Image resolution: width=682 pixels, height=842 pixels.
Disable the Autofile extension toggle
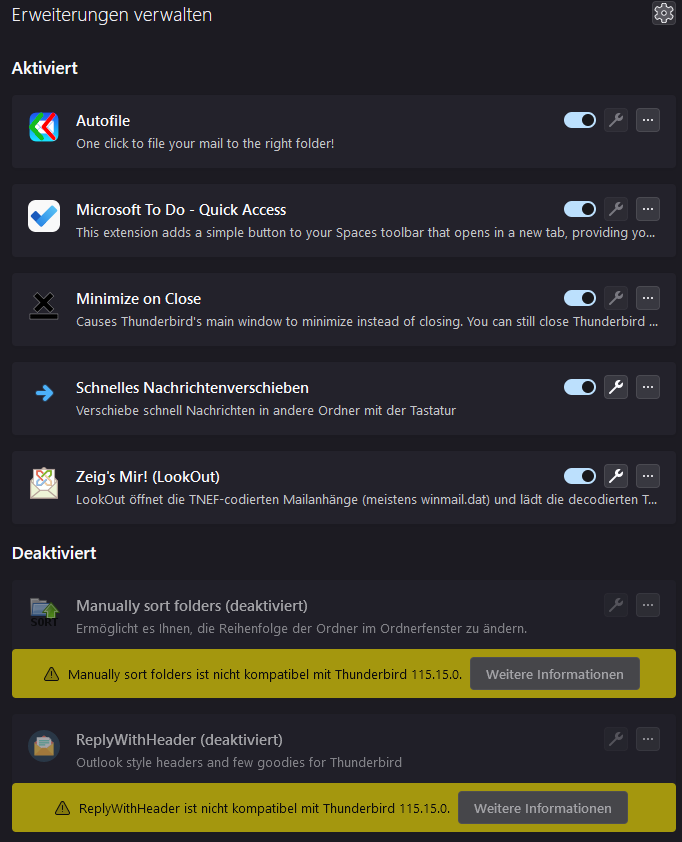(x=580, y=120)
